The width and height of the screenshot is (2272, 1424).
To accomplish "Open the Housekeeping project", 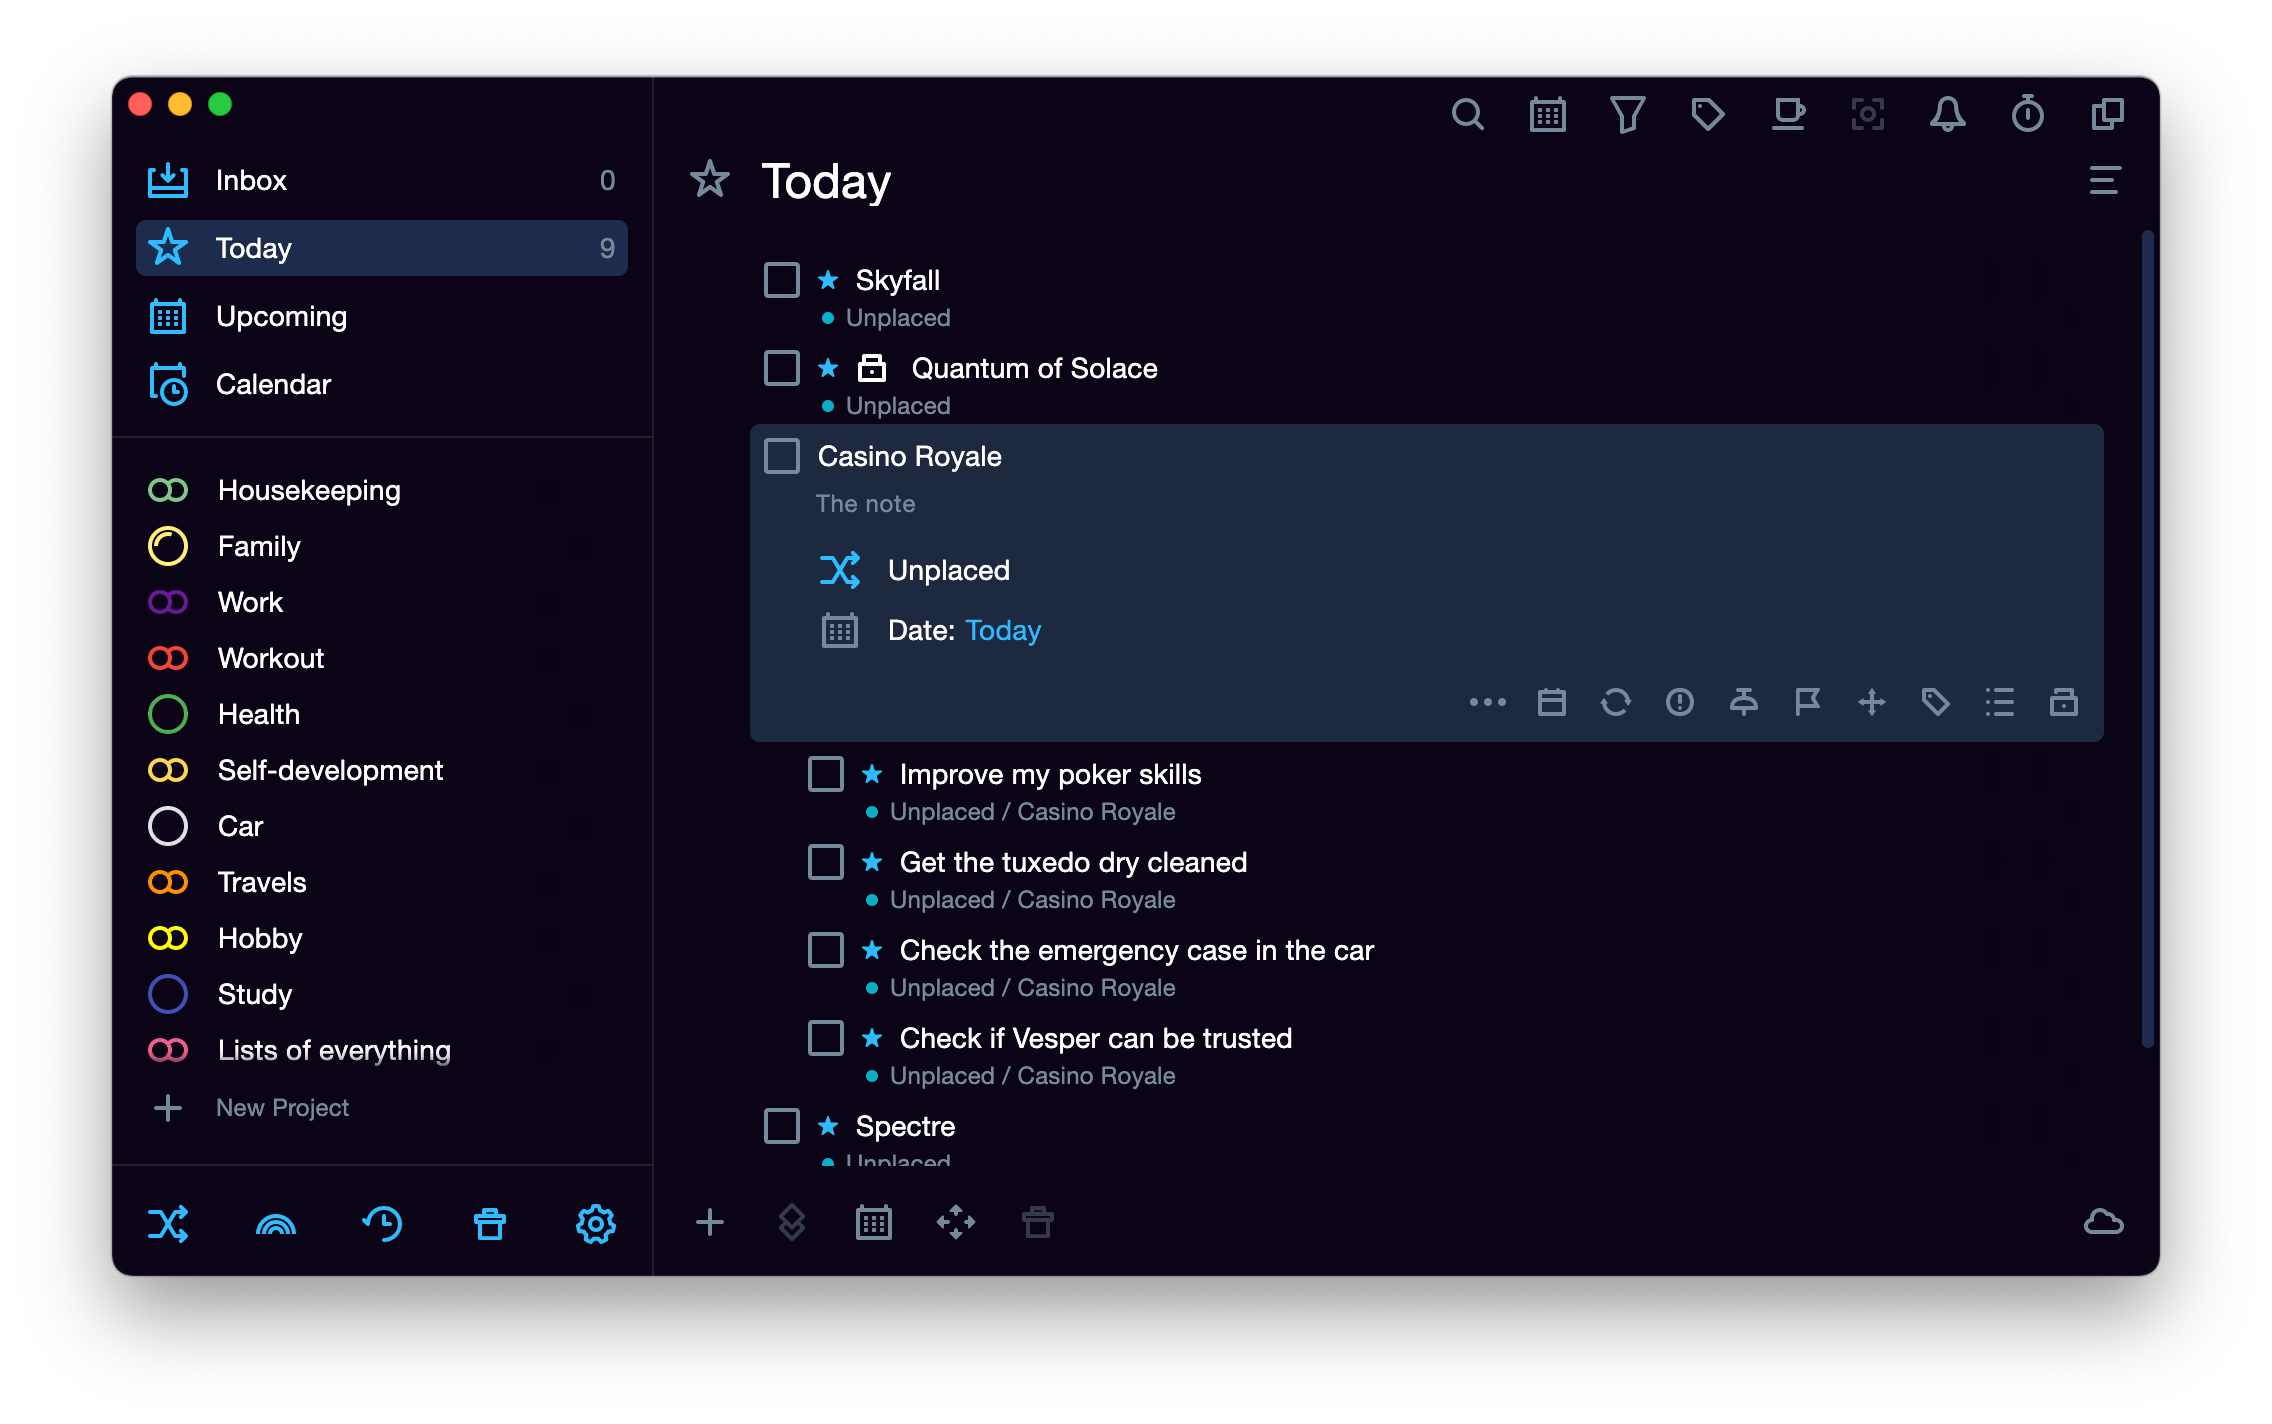I will pyautogui.click(x=382, y=490).
